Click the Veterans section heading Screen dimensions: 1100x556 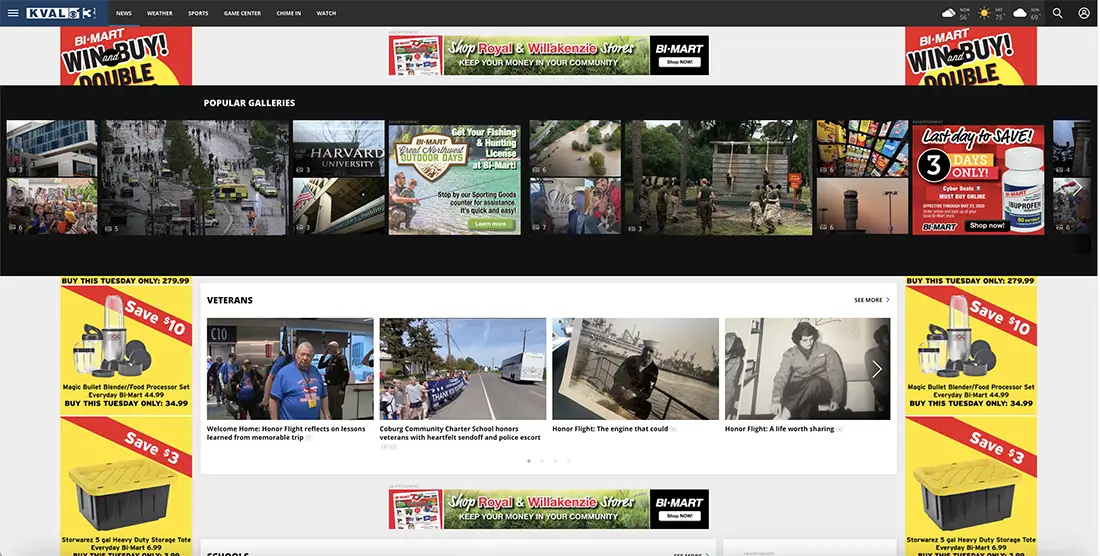pyautogui.click(x=229, y=300)
